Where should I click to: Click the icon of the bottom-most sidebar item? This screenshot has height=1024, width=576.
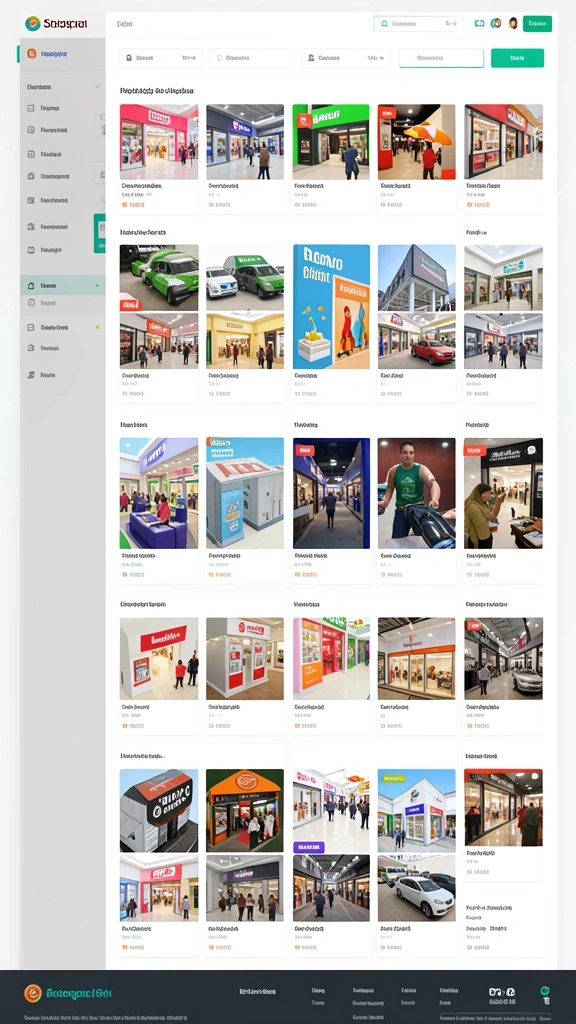[31, 375]
